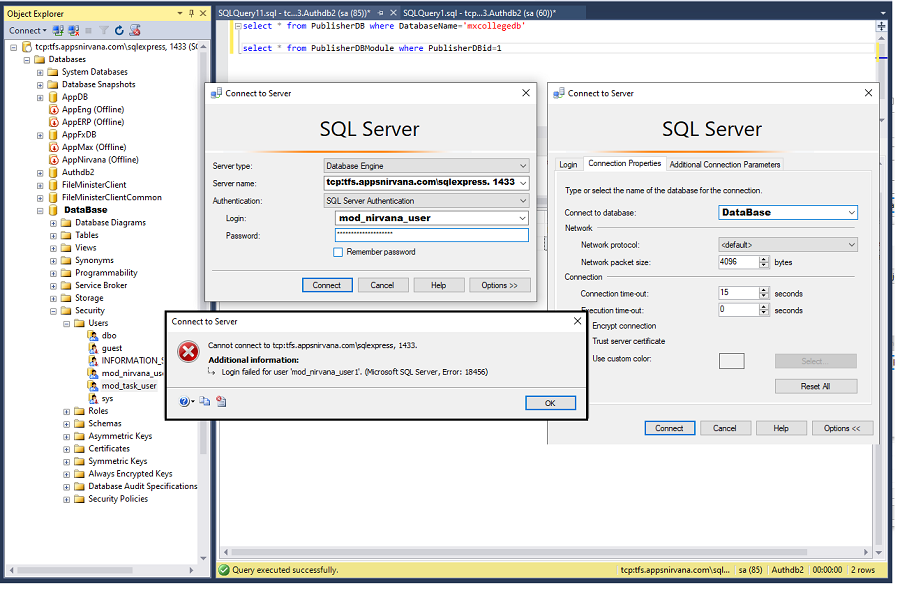The image size is (900, 593).
Task: Open the document tabs overflow dropdown arrow
Action: click(883, 13)
